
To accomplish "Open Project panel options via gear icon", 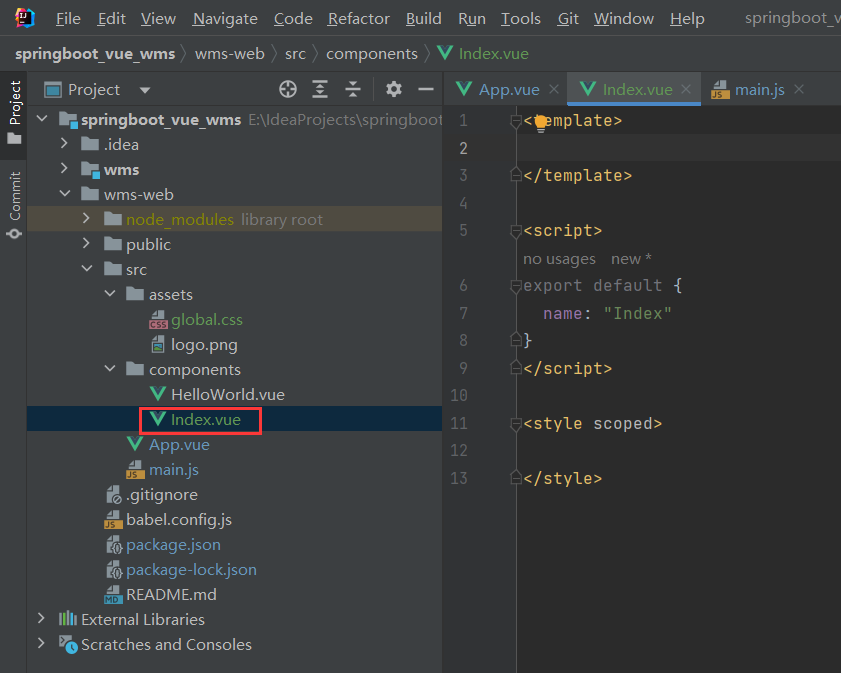I will coord(393,89).
